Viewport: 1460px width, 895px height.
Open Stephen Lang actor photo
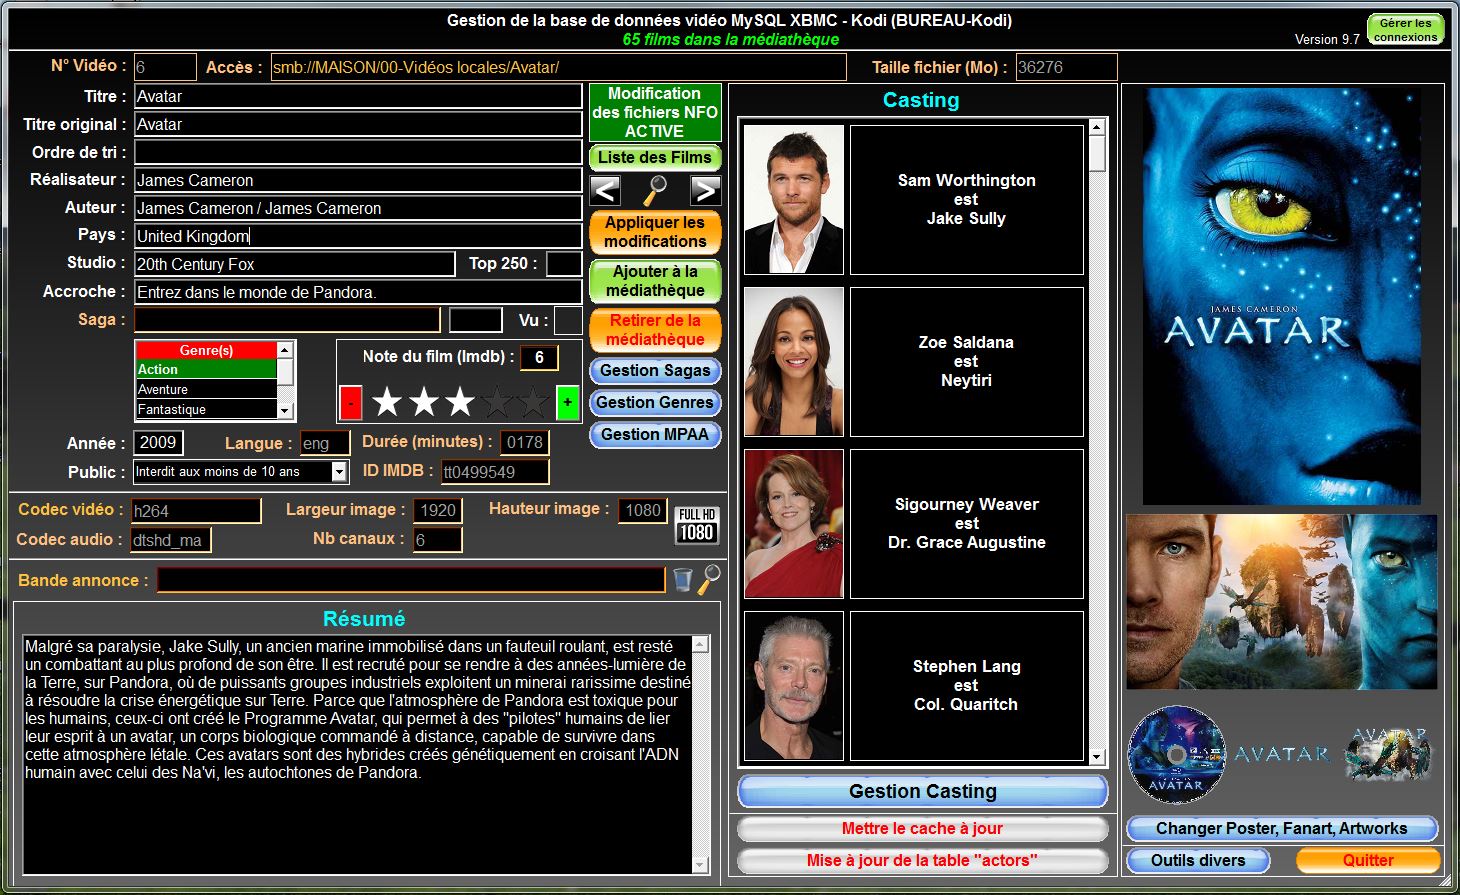pyautogui.click(x=794, y=685)
